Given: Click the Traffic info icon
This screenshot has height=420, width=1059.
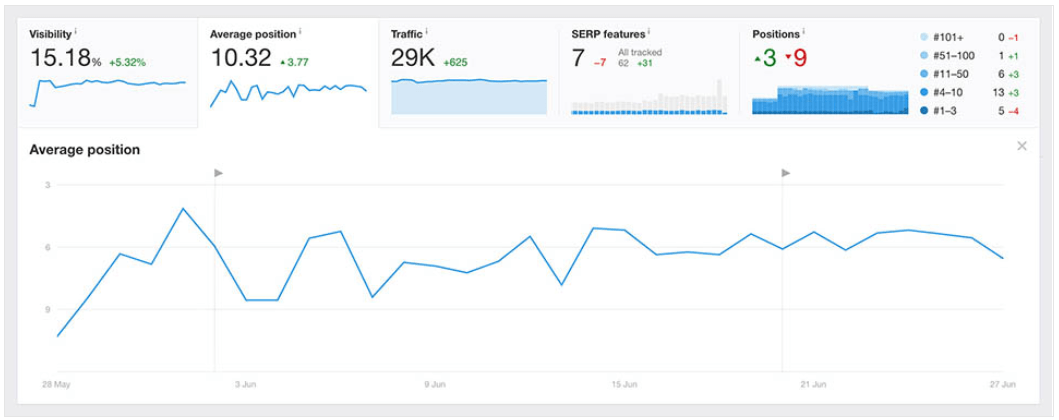Looking at the screenshot, I should 427,31.
